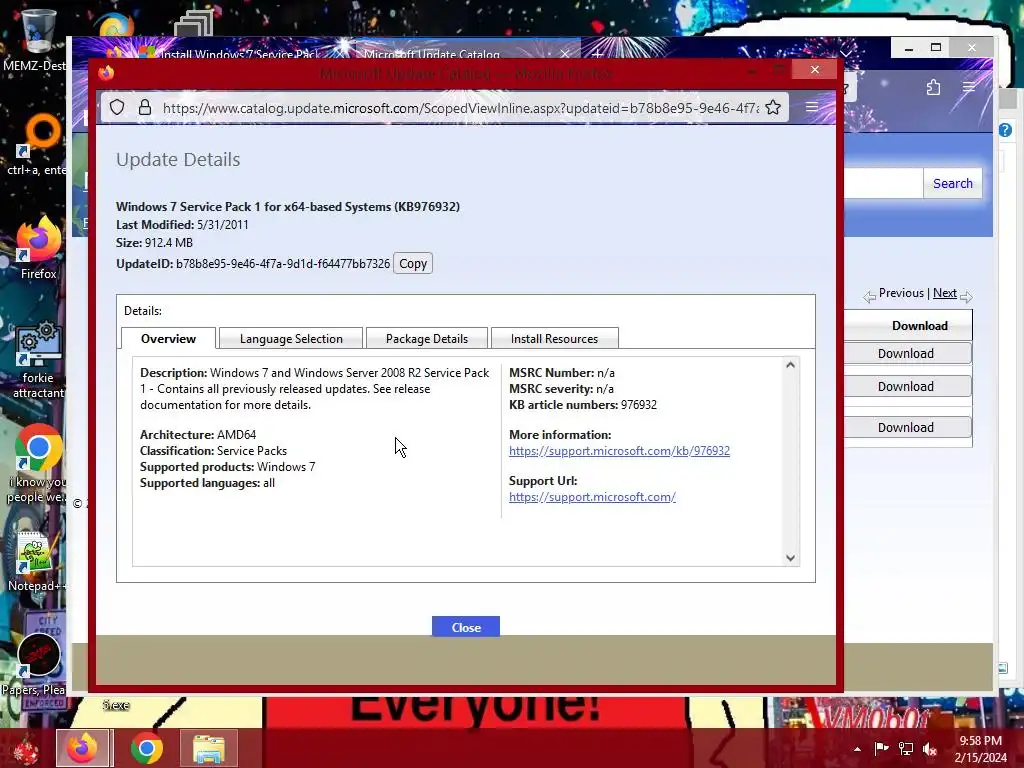Click the padlock site security icon
1024x768 pixels.
(x=145, y=108)
